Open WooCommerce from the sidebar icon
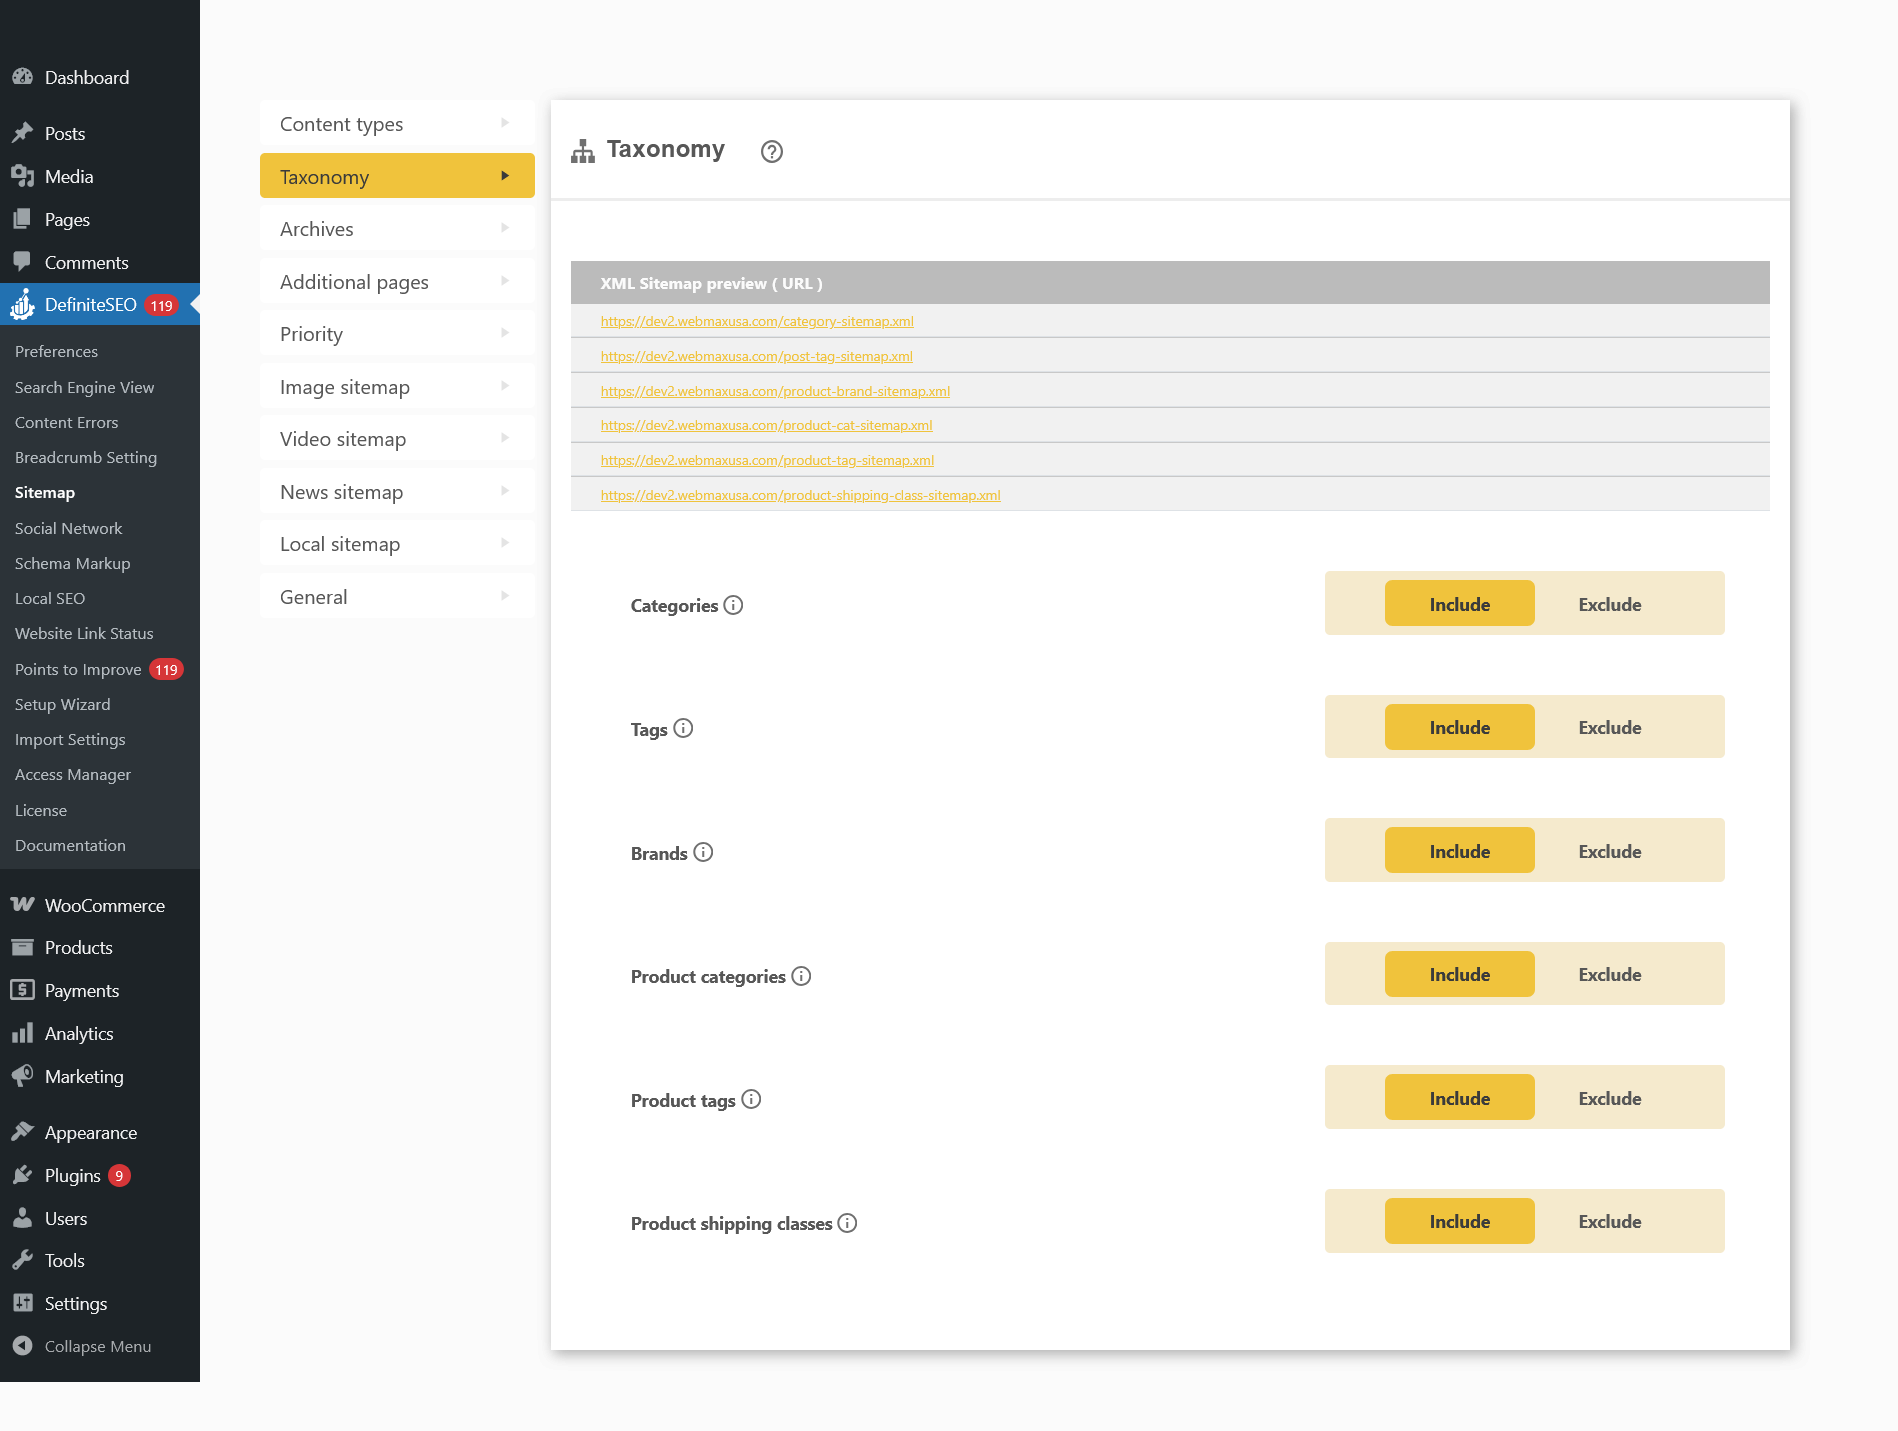Viewport: 1898px width, 1431px height. (x=22, y=905)
